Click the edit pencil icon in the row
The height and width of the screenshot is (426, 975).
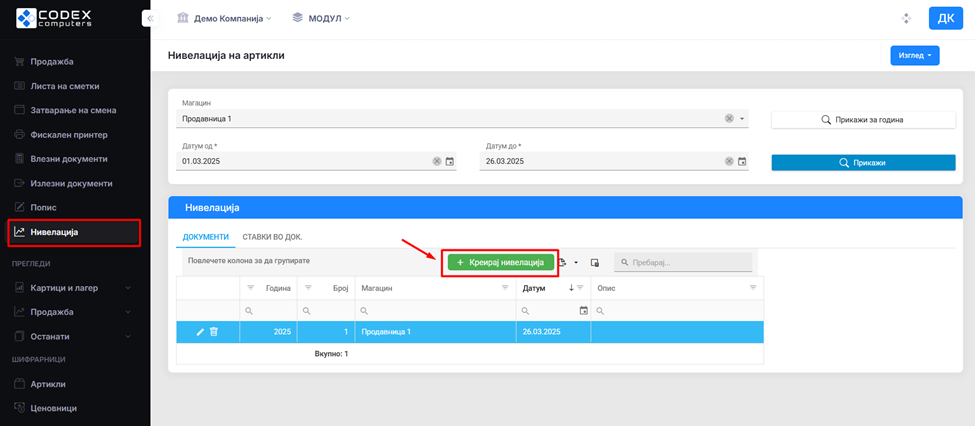coord(200,332)
